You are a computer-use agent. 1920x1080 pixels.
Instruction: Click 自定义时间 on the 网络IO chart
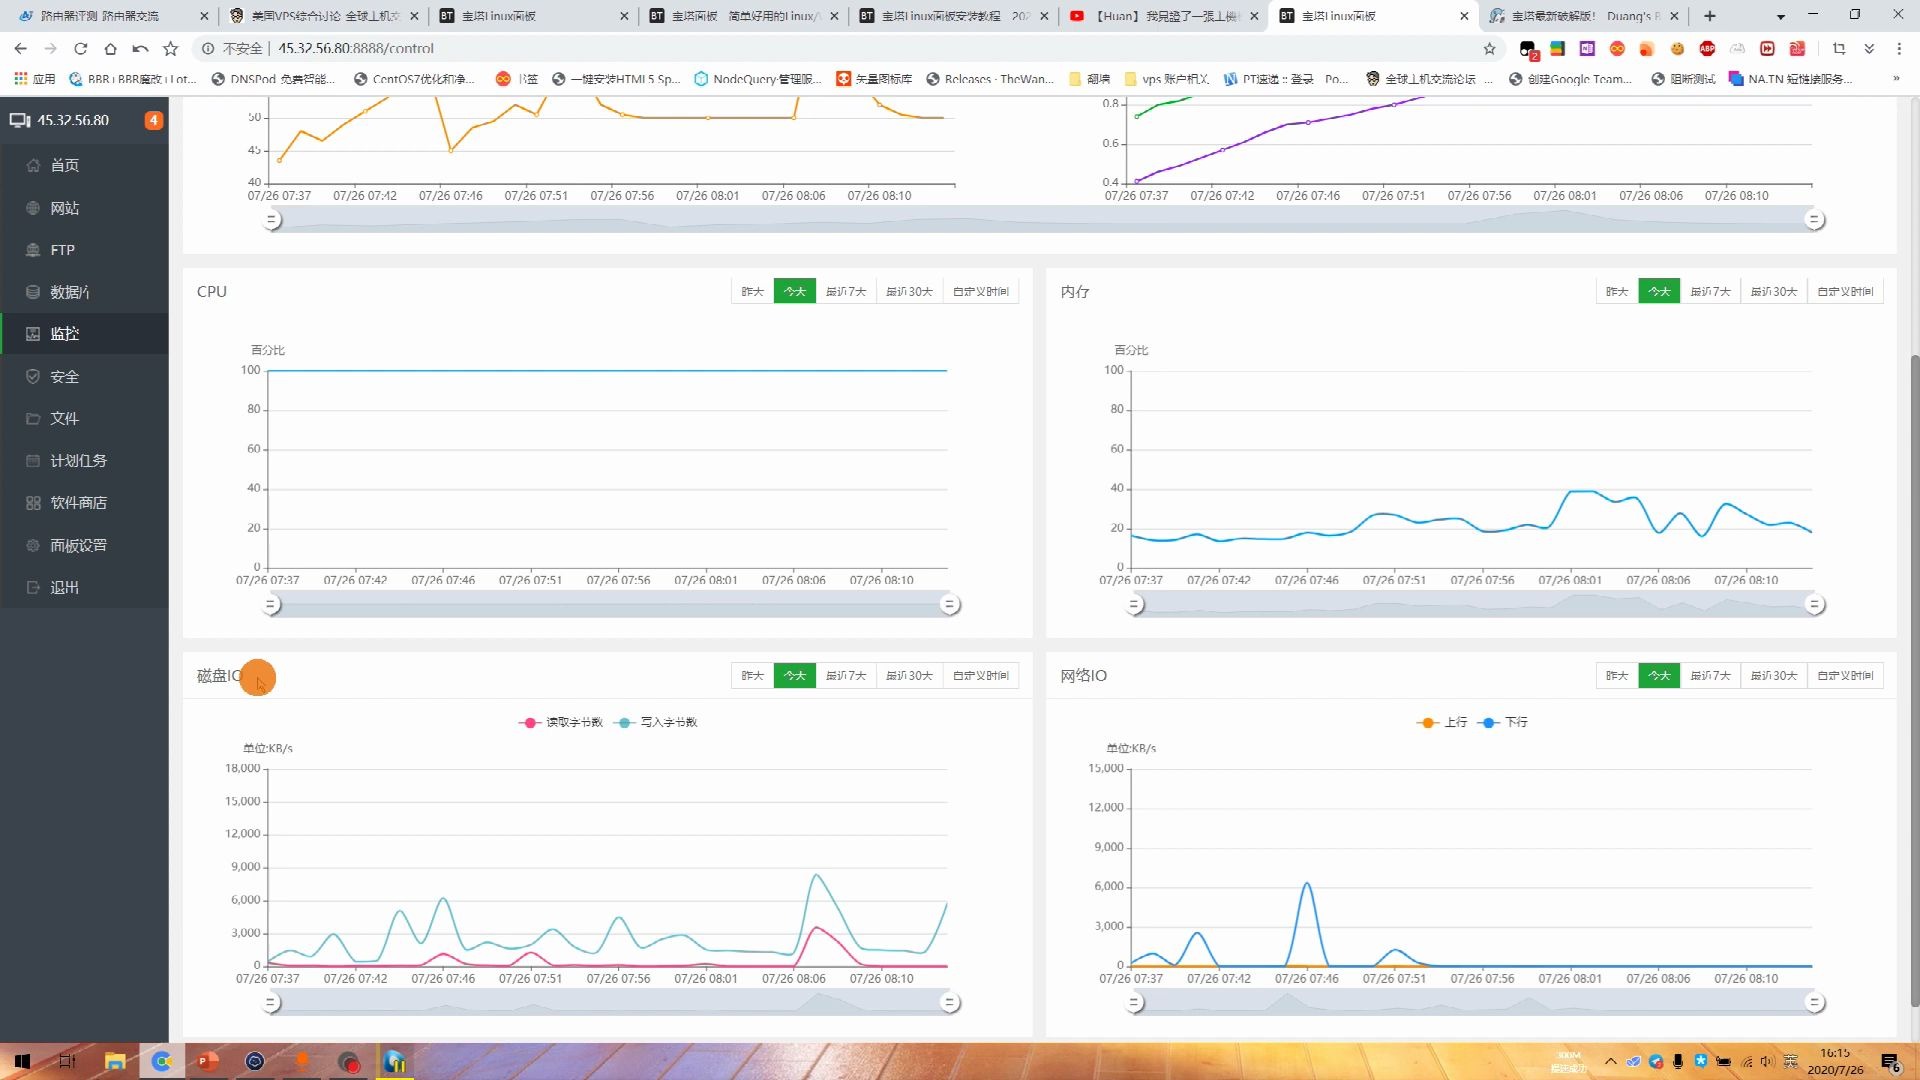[x=1845, y=676]
